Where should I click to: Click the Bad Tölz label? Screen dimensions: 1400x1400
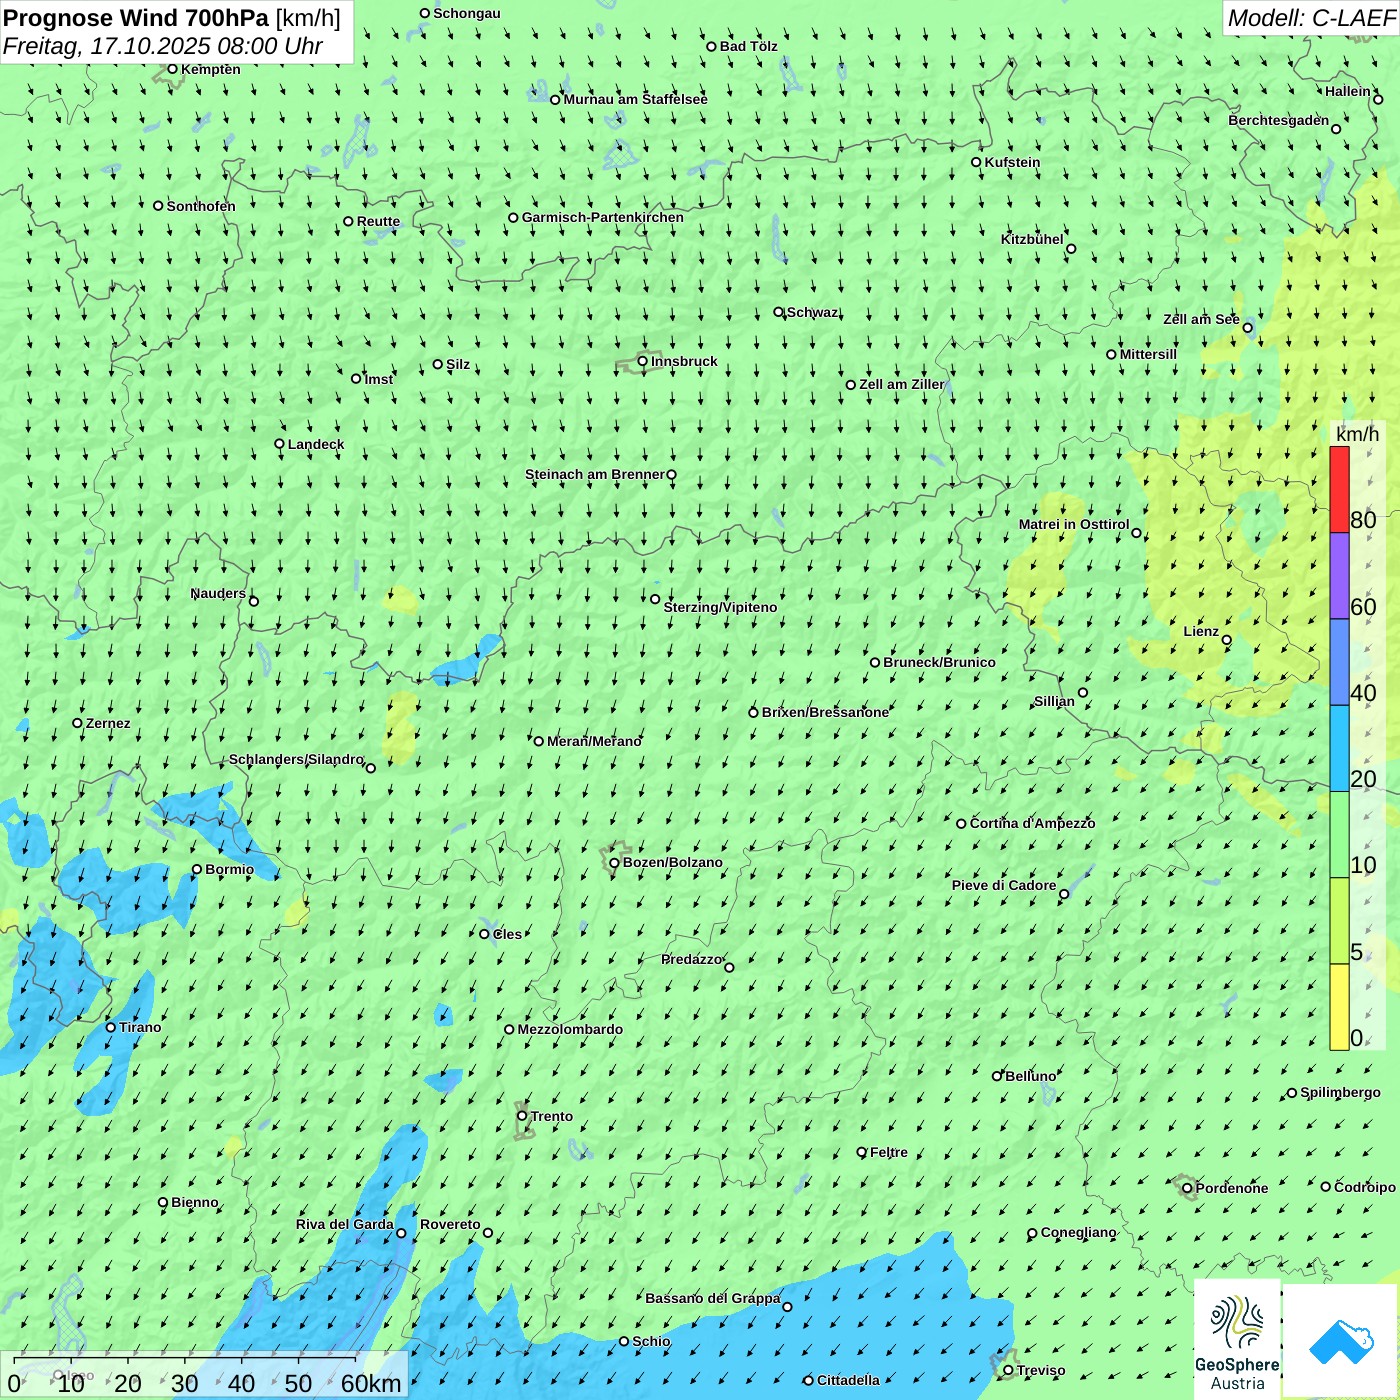point(748,46)
